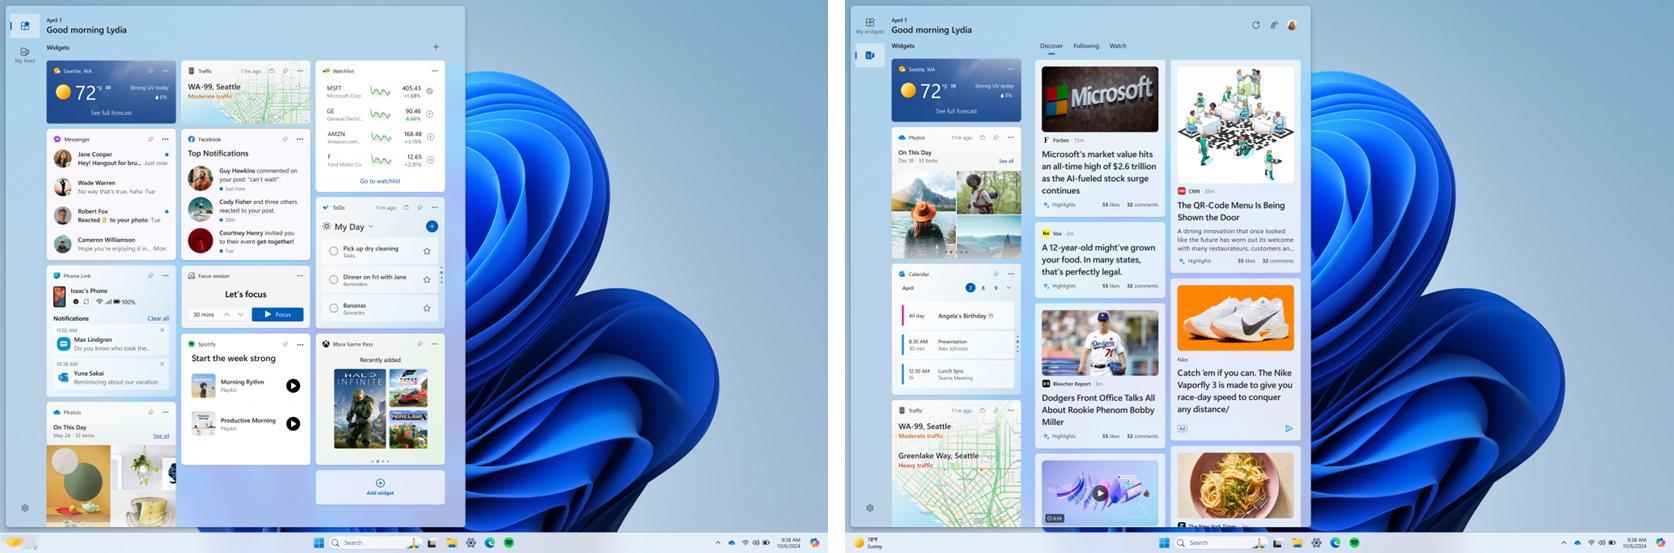Screen dimensions: 1674x553
Task: Click the Nike ad info icon
Action: click(1289, 428)
